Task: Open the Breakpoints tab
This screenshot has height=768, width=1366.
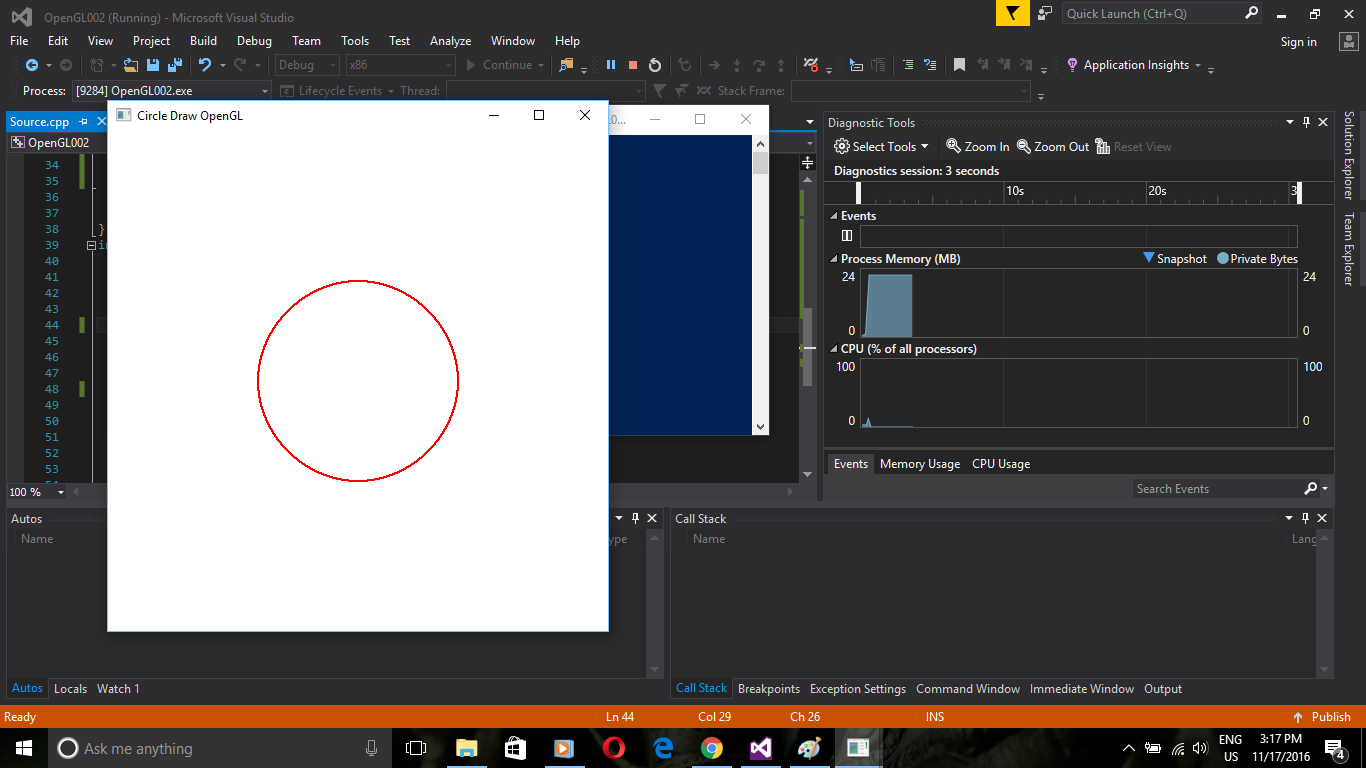Action: (x=769, y=689)
